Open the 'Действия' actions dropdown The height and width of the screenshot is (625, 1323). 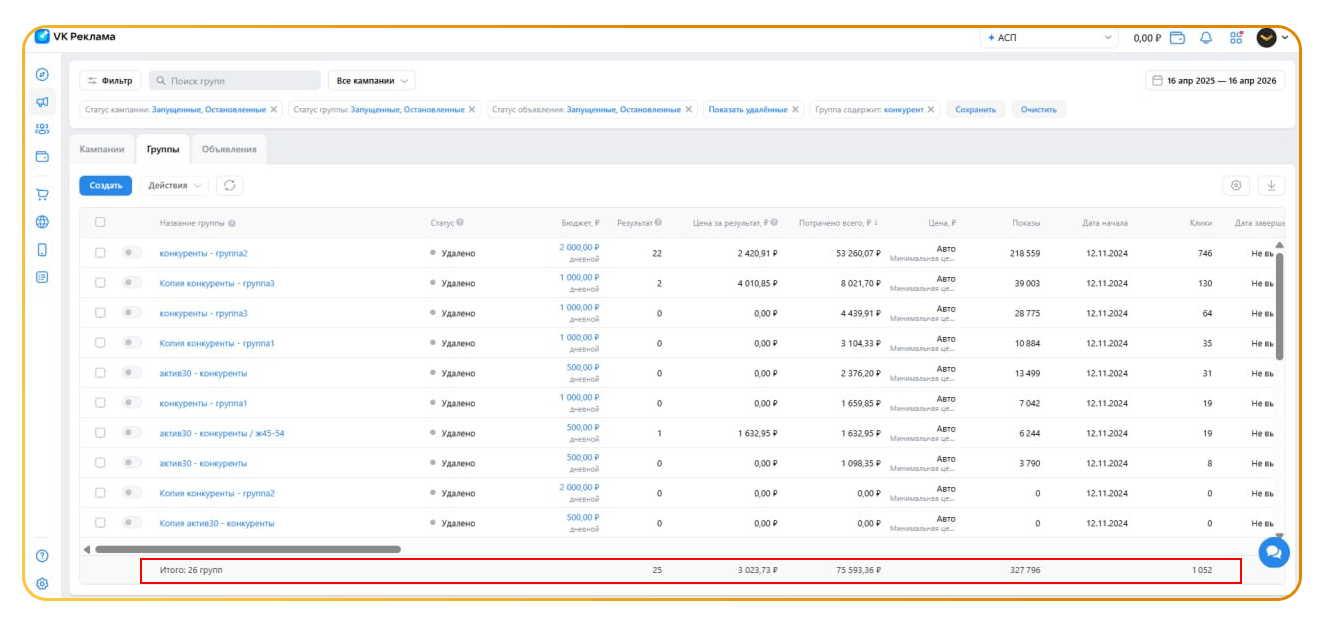174,185
